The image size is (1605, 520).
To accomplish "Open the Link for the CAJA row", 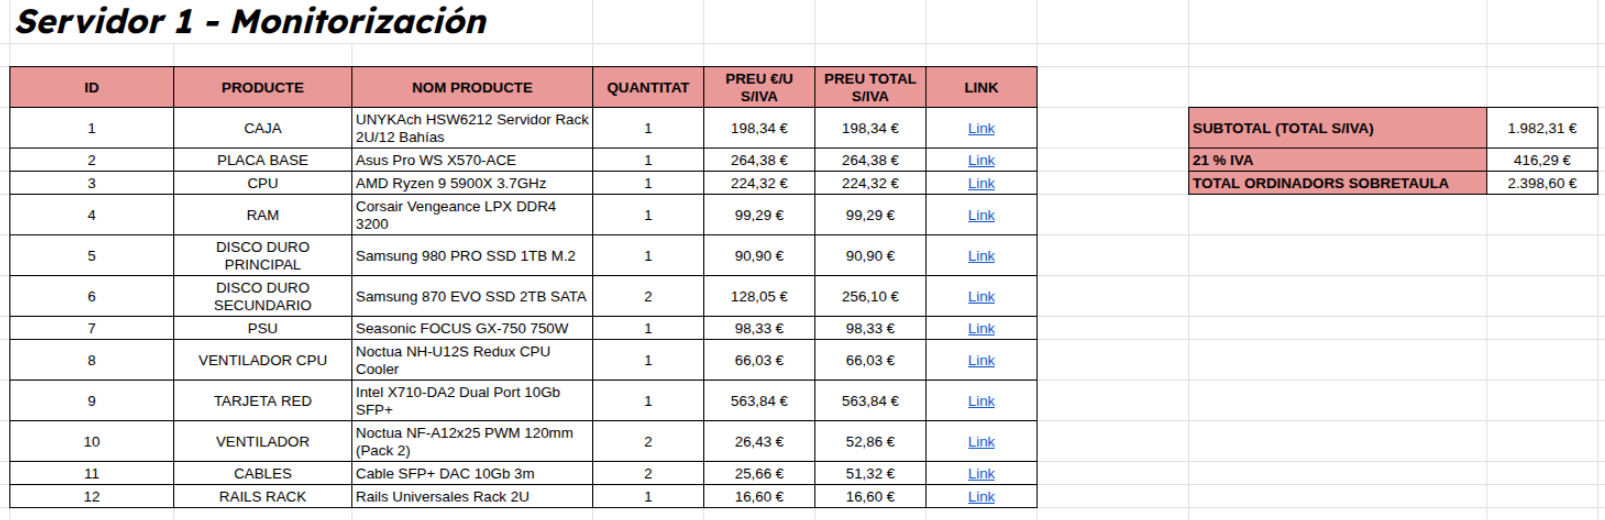I will [x=981, y=128].
